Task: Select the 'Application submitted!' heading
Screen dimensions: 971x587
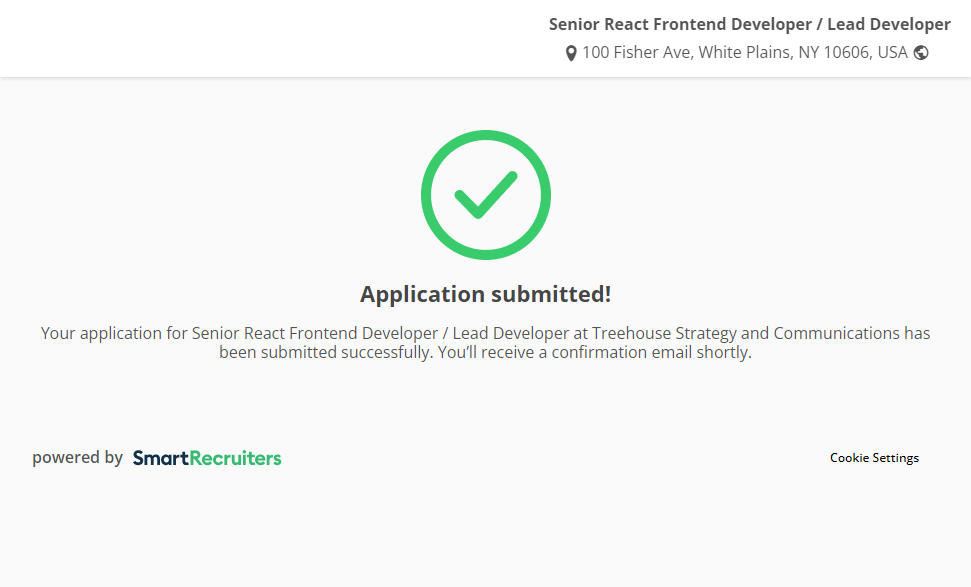Action: coord(485,294)
